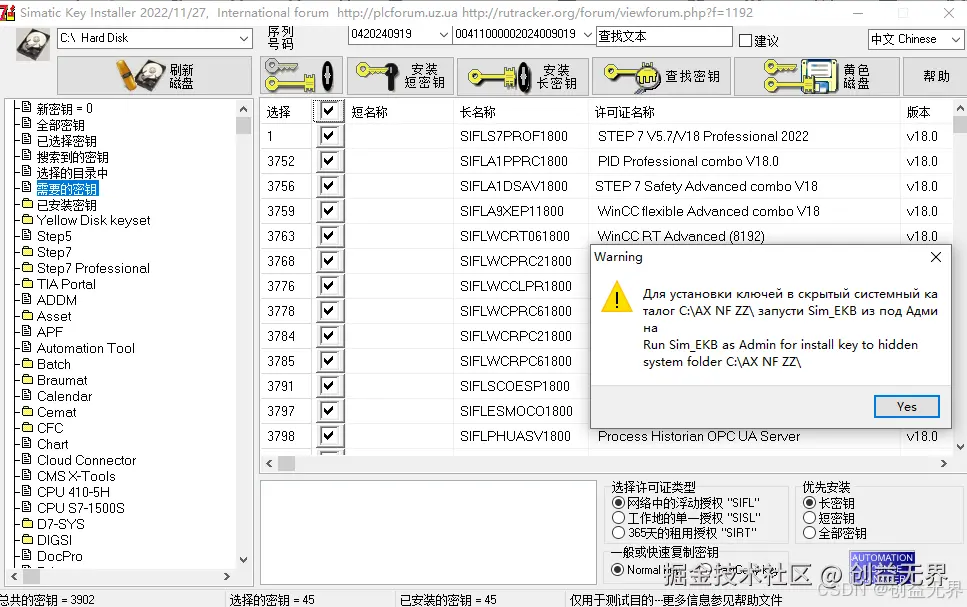
Task: Open the serial number 0420240919 dropdown
Action: (443, 35)
